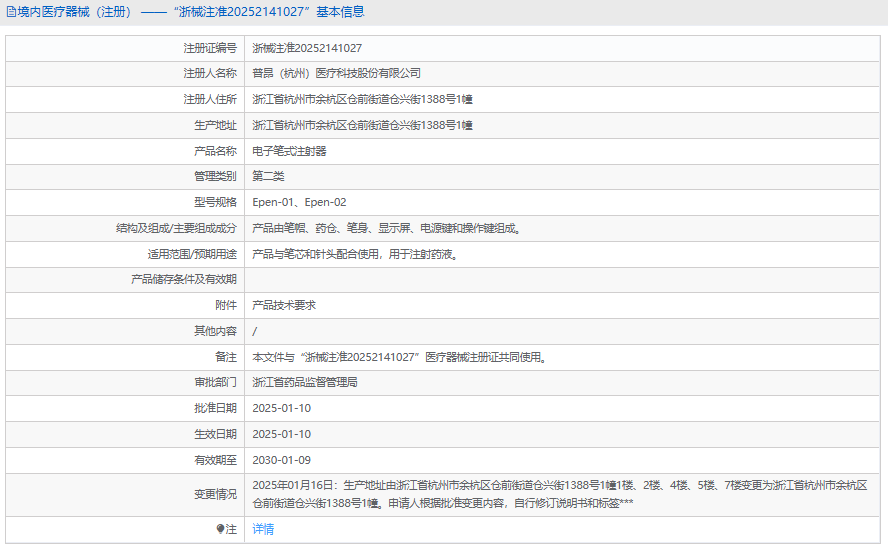Click the bulb icon beside 注 label
Screen dimensions: 888x552
click(x=220, y=529)
